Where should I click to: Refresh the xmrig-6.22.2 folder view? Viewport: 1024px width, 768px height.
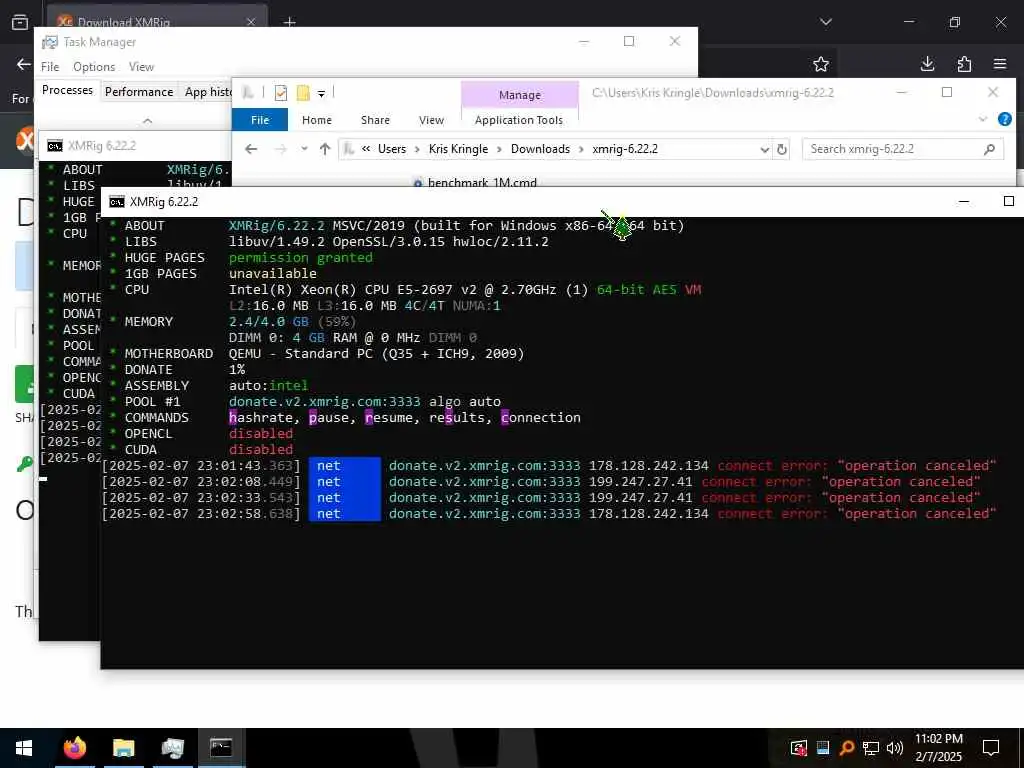pyautogui.click(x=782, y=150)
